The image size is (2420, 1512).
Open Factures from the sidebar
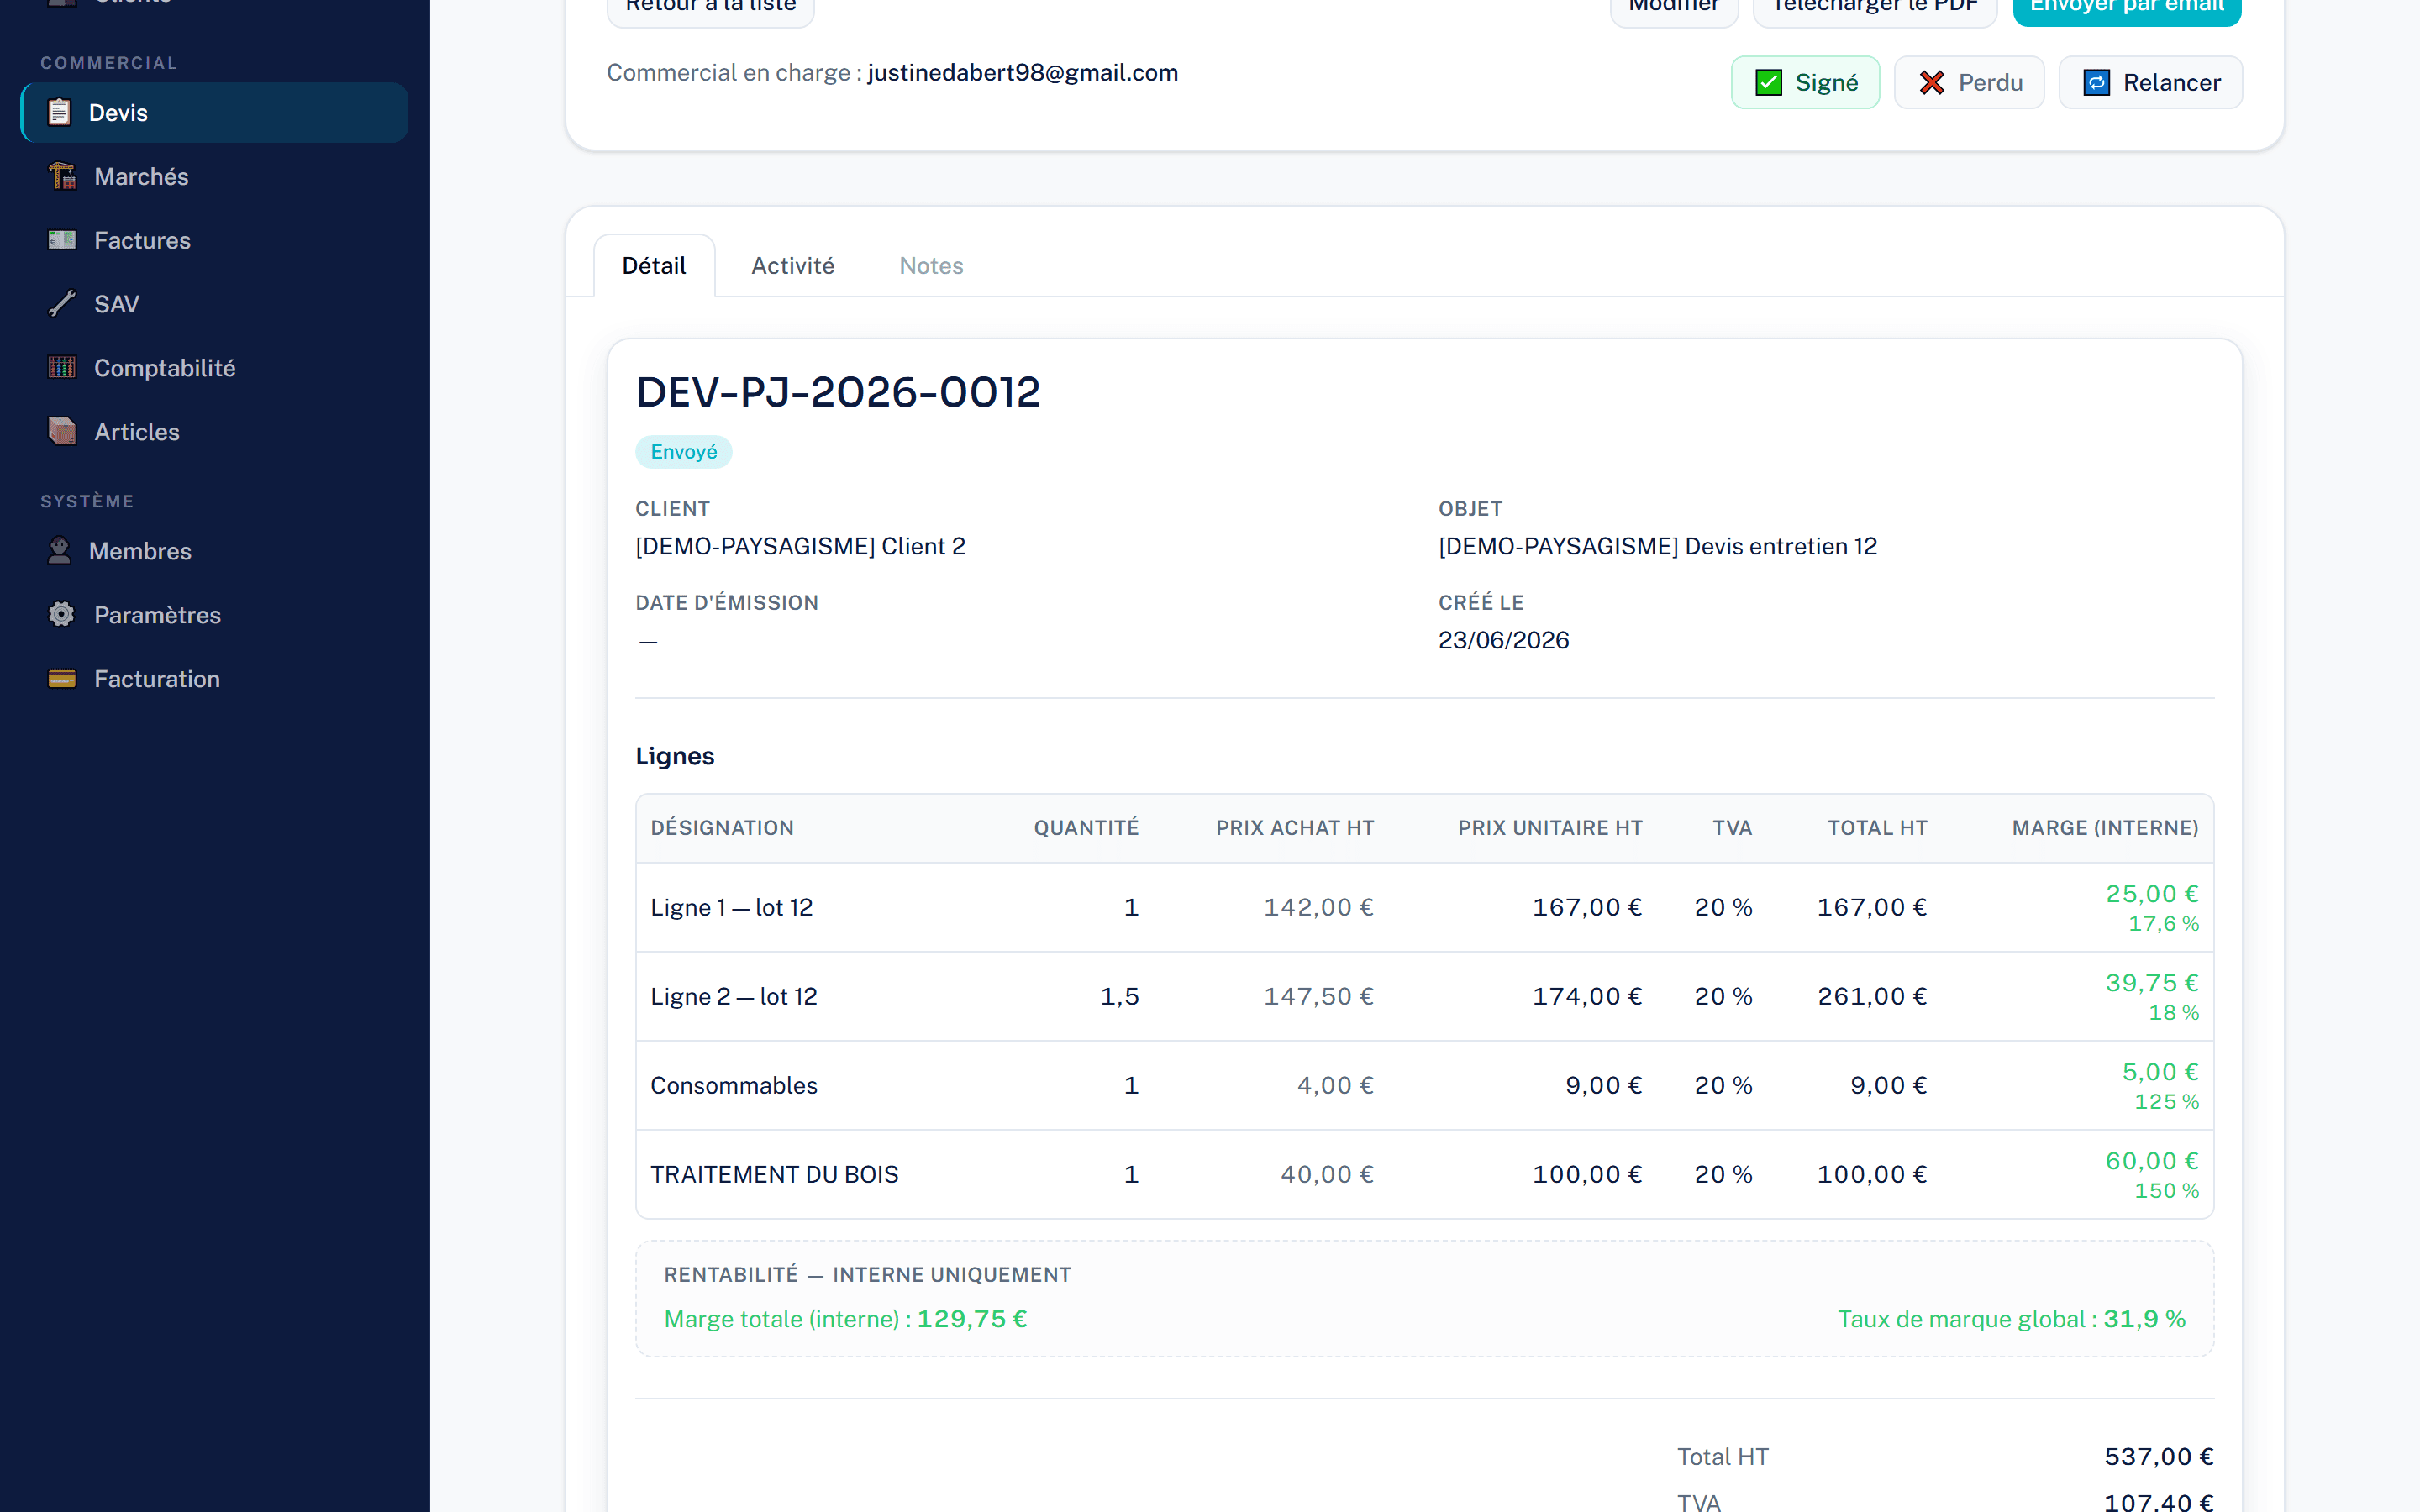[214, 241]
